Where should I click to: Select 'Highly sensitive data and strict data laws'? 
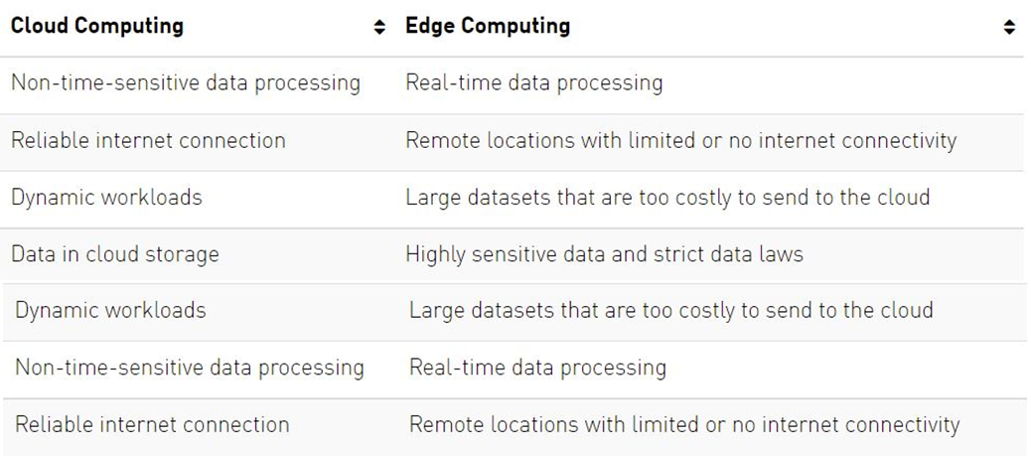tap(604, 254)
